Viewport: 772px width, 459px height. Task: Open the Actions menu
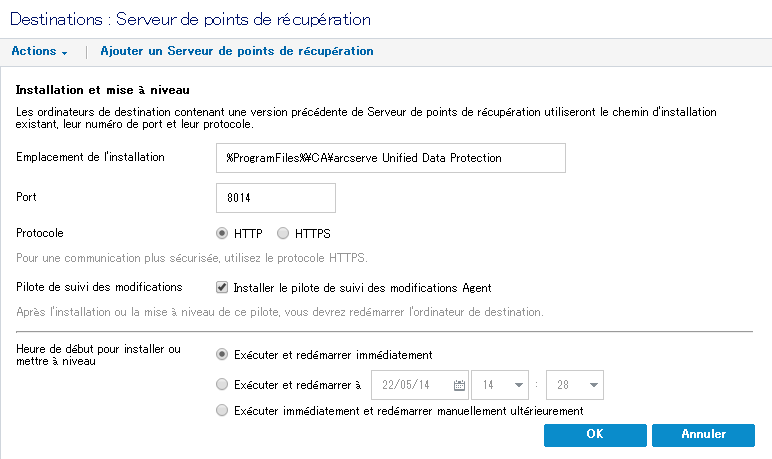tap(34, 51)
